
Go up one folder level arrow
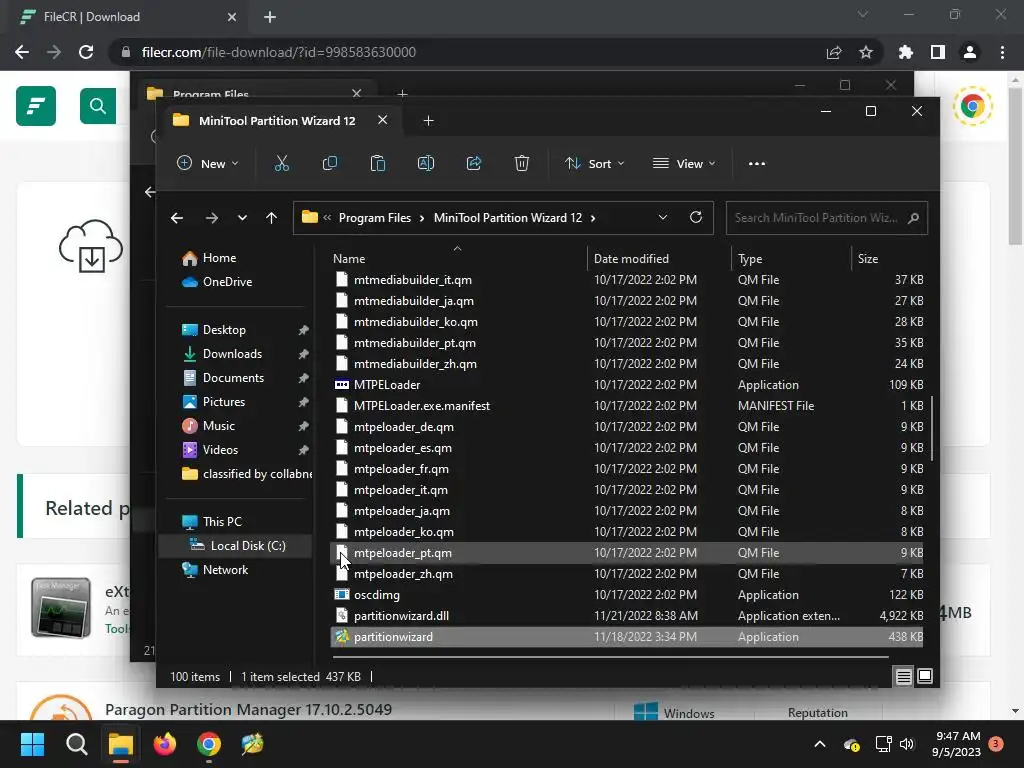pos(272,217)
